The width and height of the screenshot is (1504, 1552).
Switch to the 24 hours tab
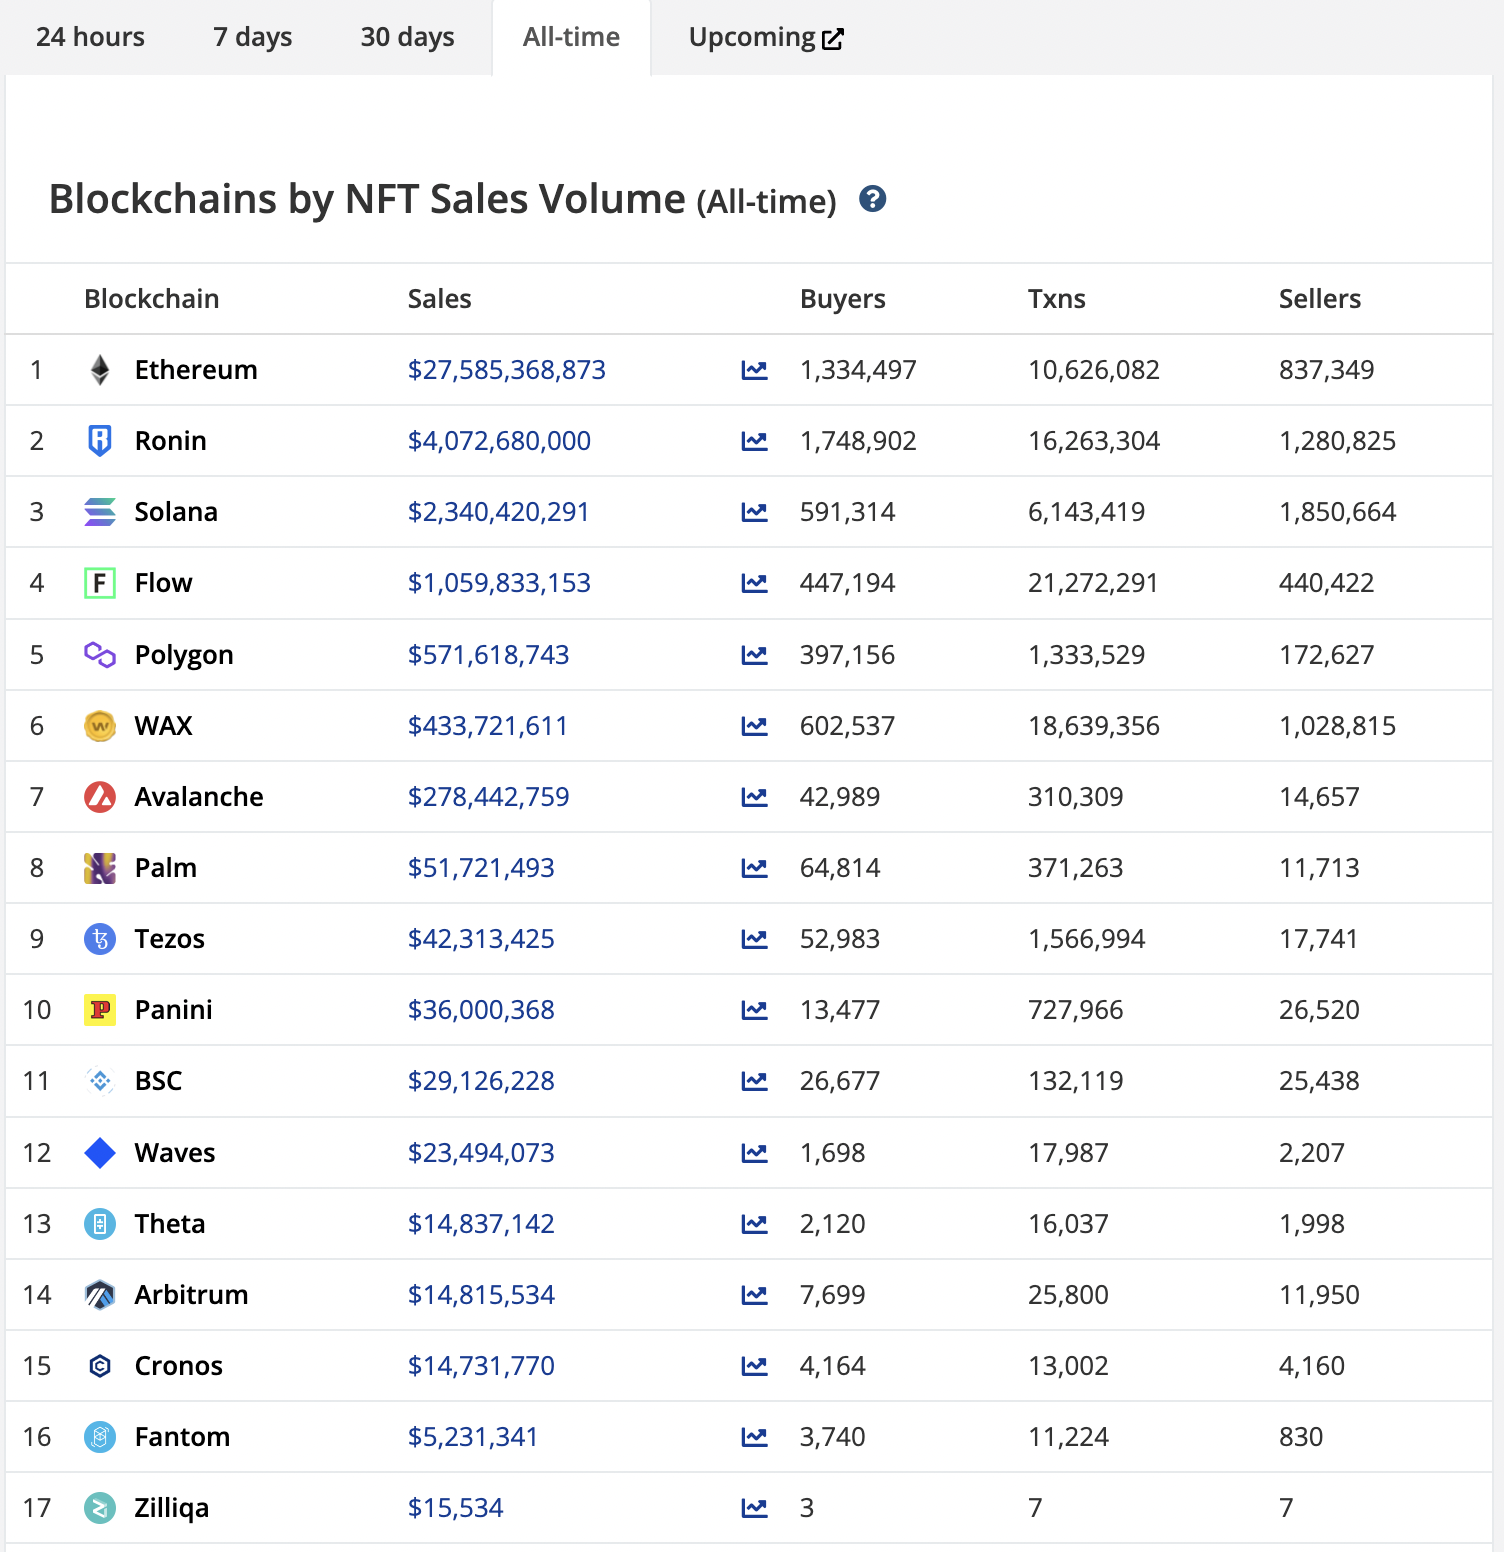coord(90,37)
